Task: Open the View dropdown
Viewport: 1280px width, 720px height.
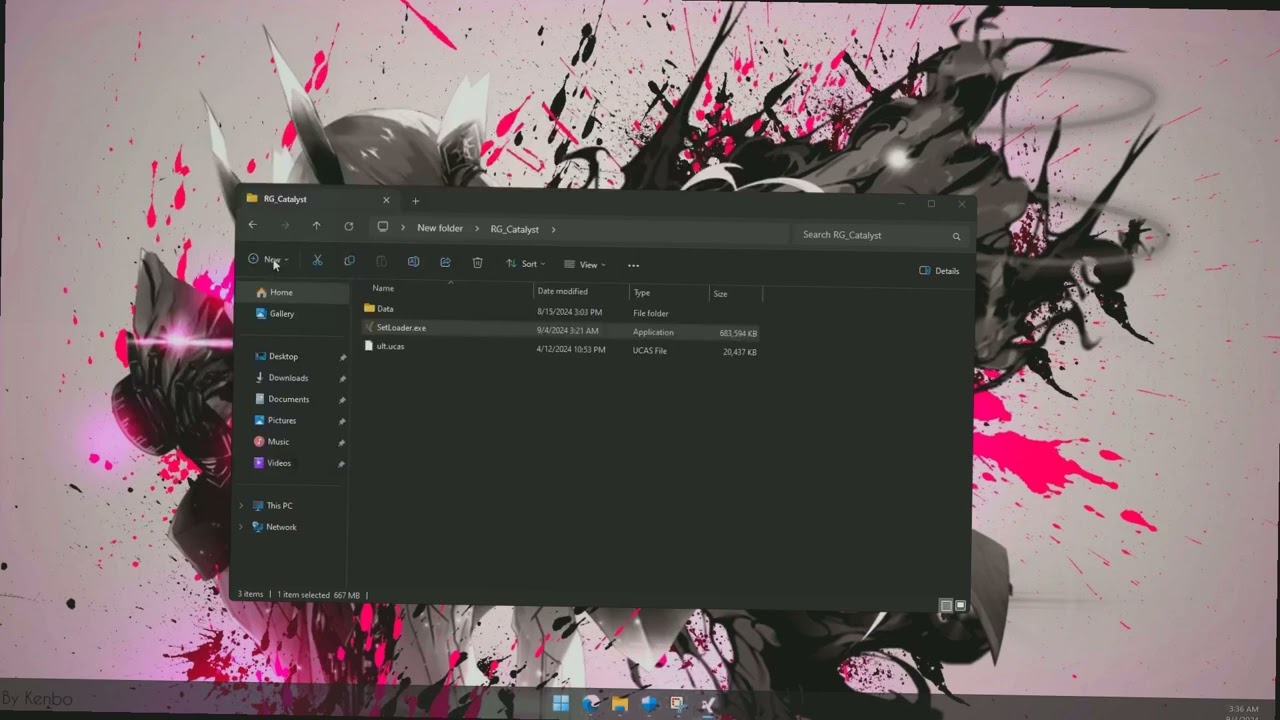Action: point(585,265)
